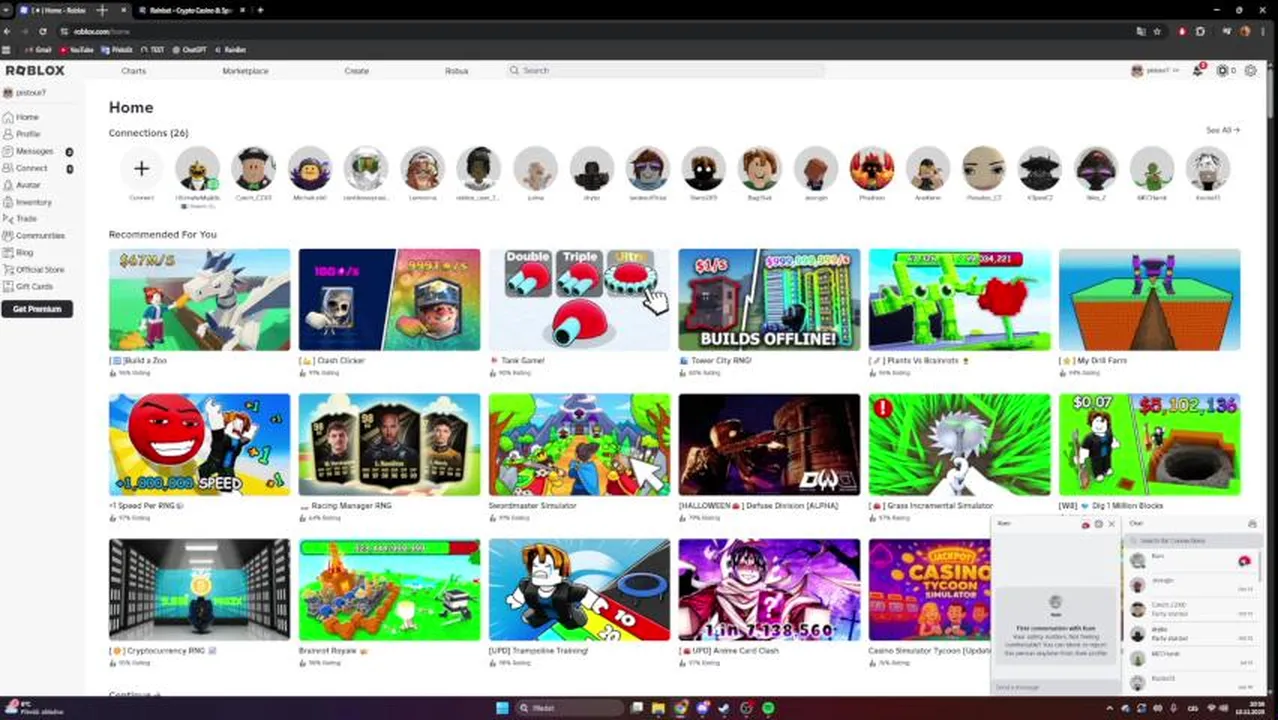The height and width of the screenshot is (720, 1278).
Task: Select the Home sidebar icon
Action: click(8, 117)
